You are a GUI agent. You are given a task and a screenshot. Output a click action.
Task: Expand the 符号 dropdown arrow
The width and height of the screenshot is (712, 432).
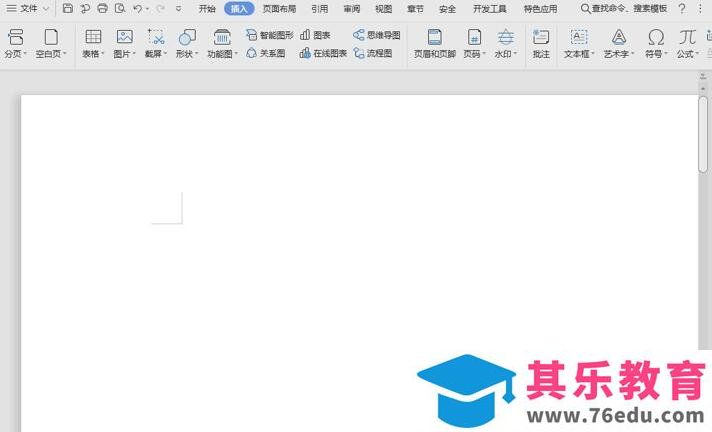pyautogui.click(x=666, y=54)
